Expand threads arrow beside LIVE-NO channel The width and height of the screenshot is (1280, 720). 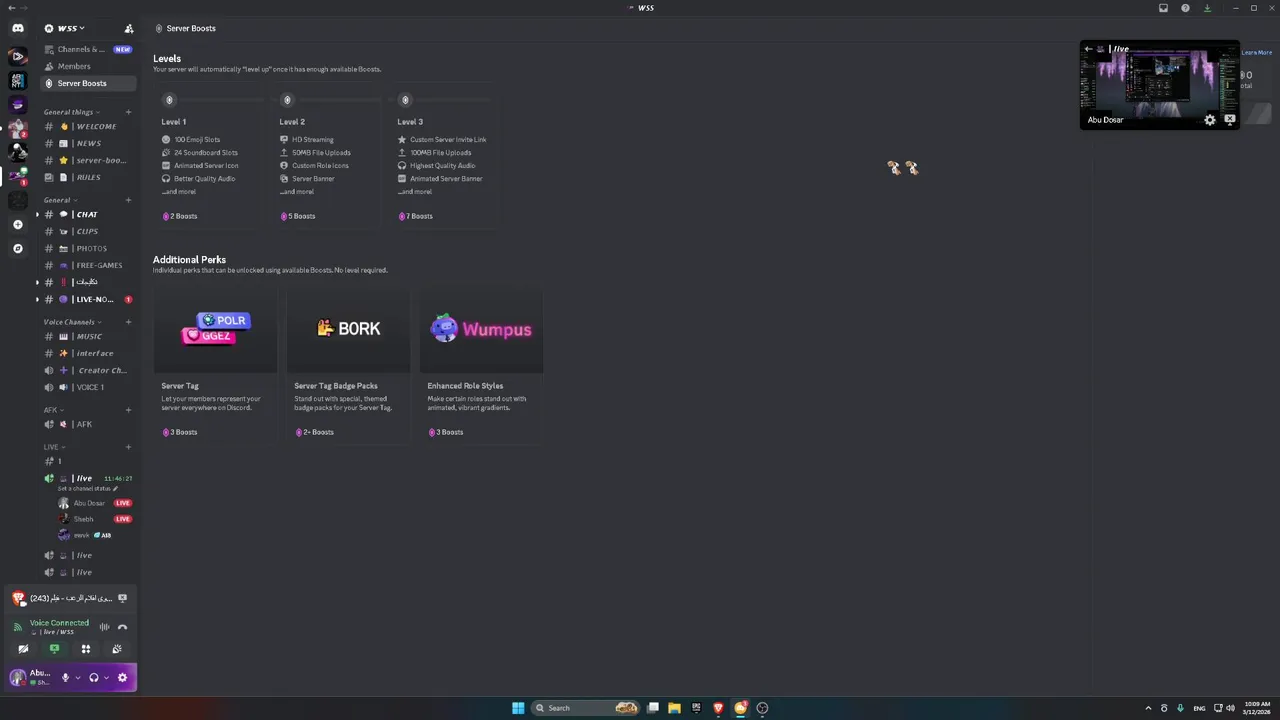point(38,300)
